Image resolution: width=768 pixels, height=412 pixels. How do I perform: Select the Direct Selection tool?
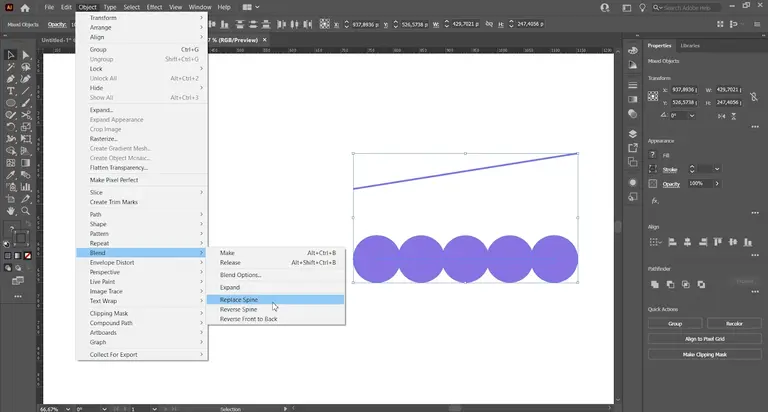click(25, 55)
